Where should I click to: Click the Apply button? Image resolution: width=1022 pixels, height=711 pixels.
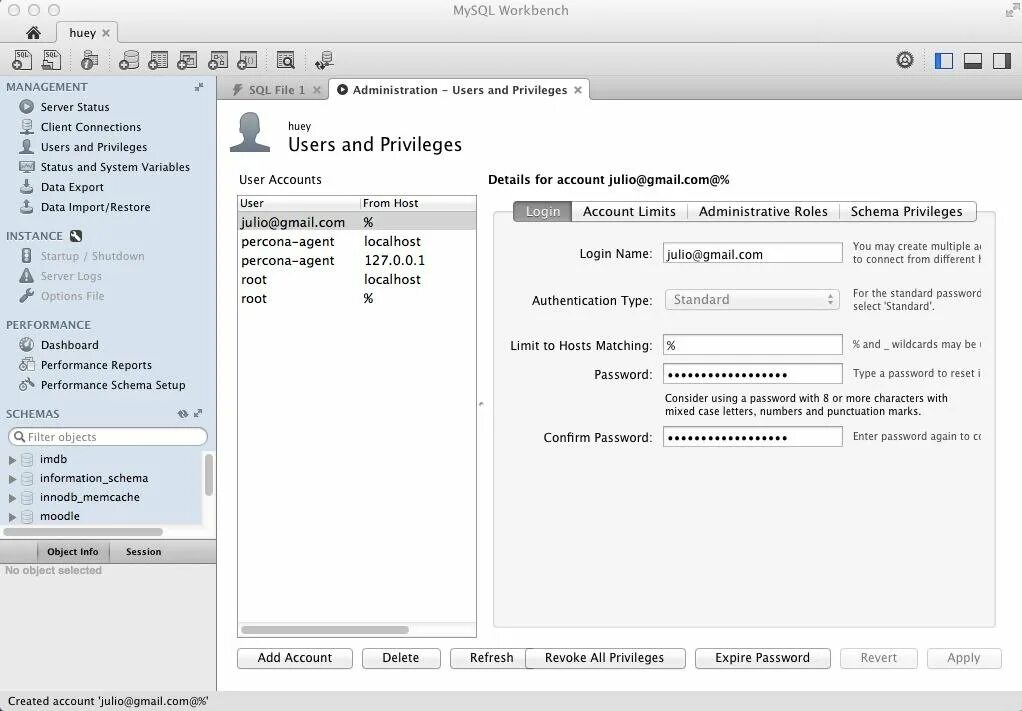[963, 658]
